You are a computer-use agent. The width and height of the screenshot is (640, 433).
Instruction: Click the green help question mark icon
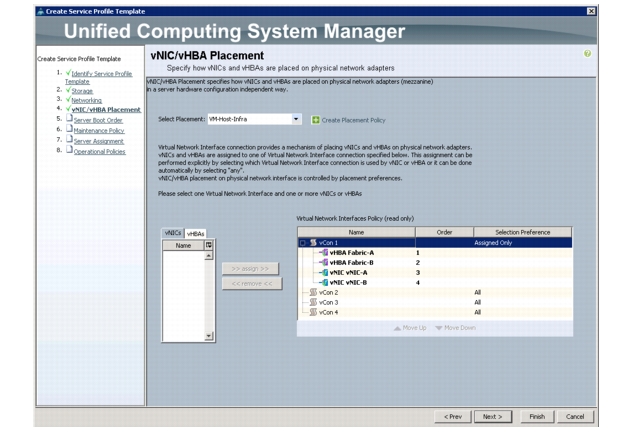pos(587,53)
